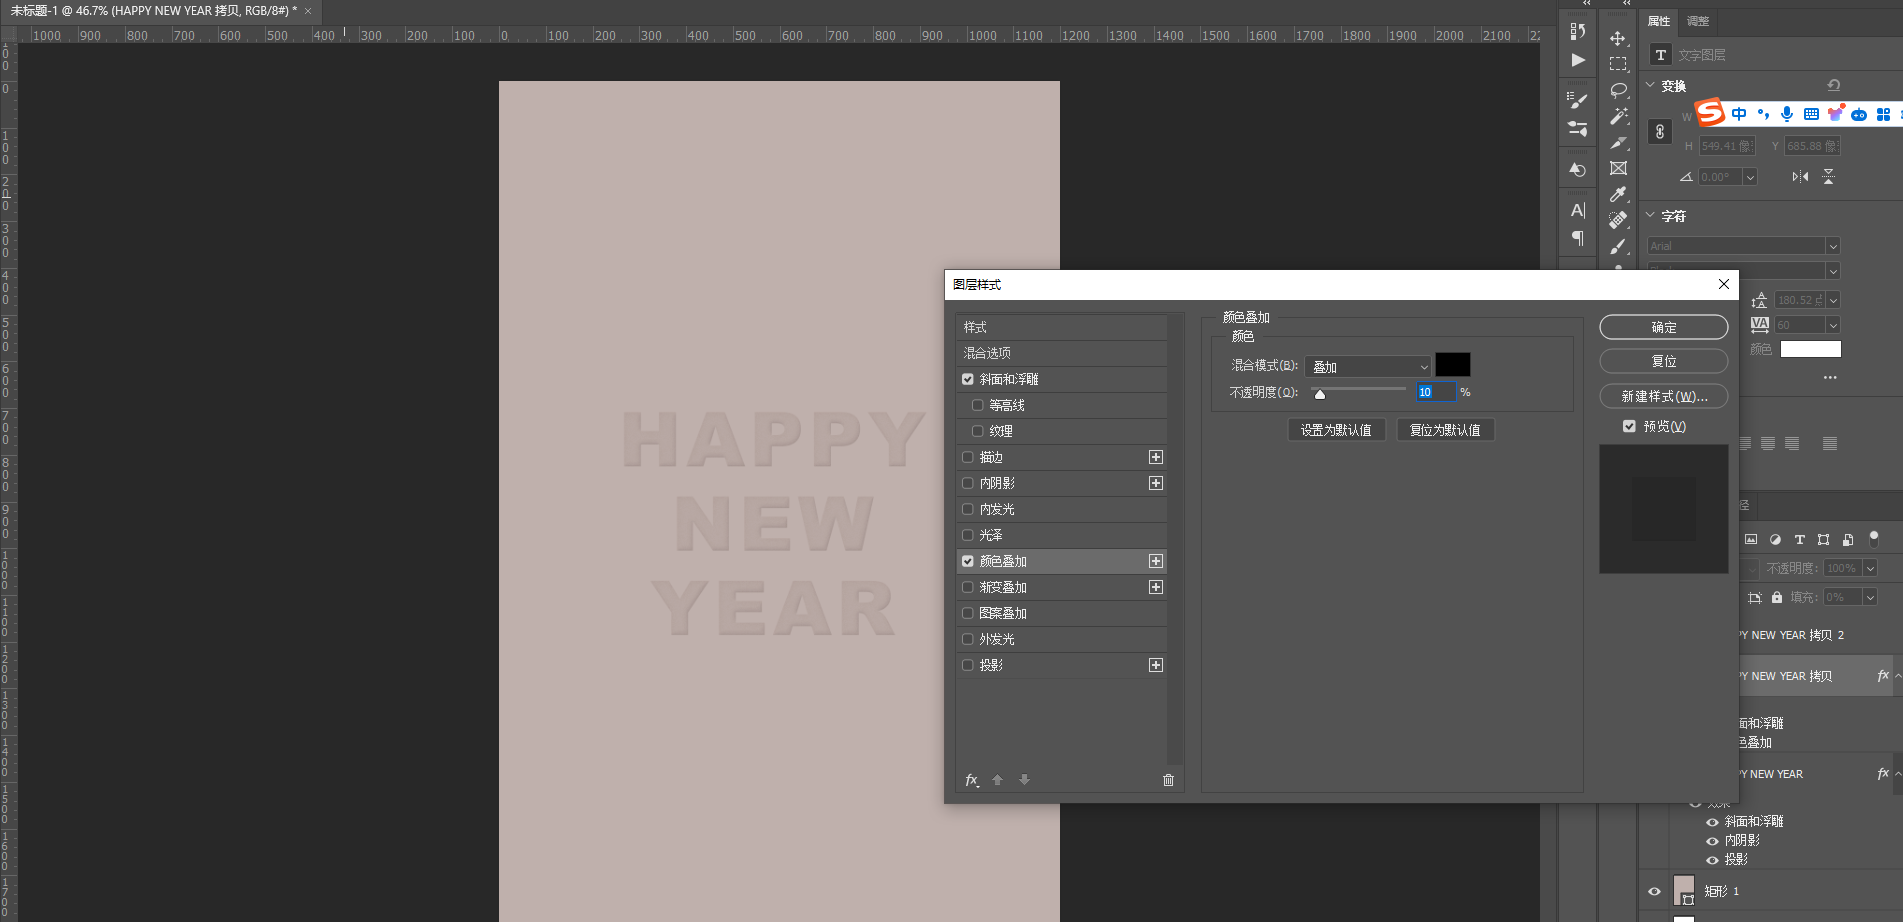
Task: Click the trash icon in Layer Style dialog
Action: pos(1168,780)
